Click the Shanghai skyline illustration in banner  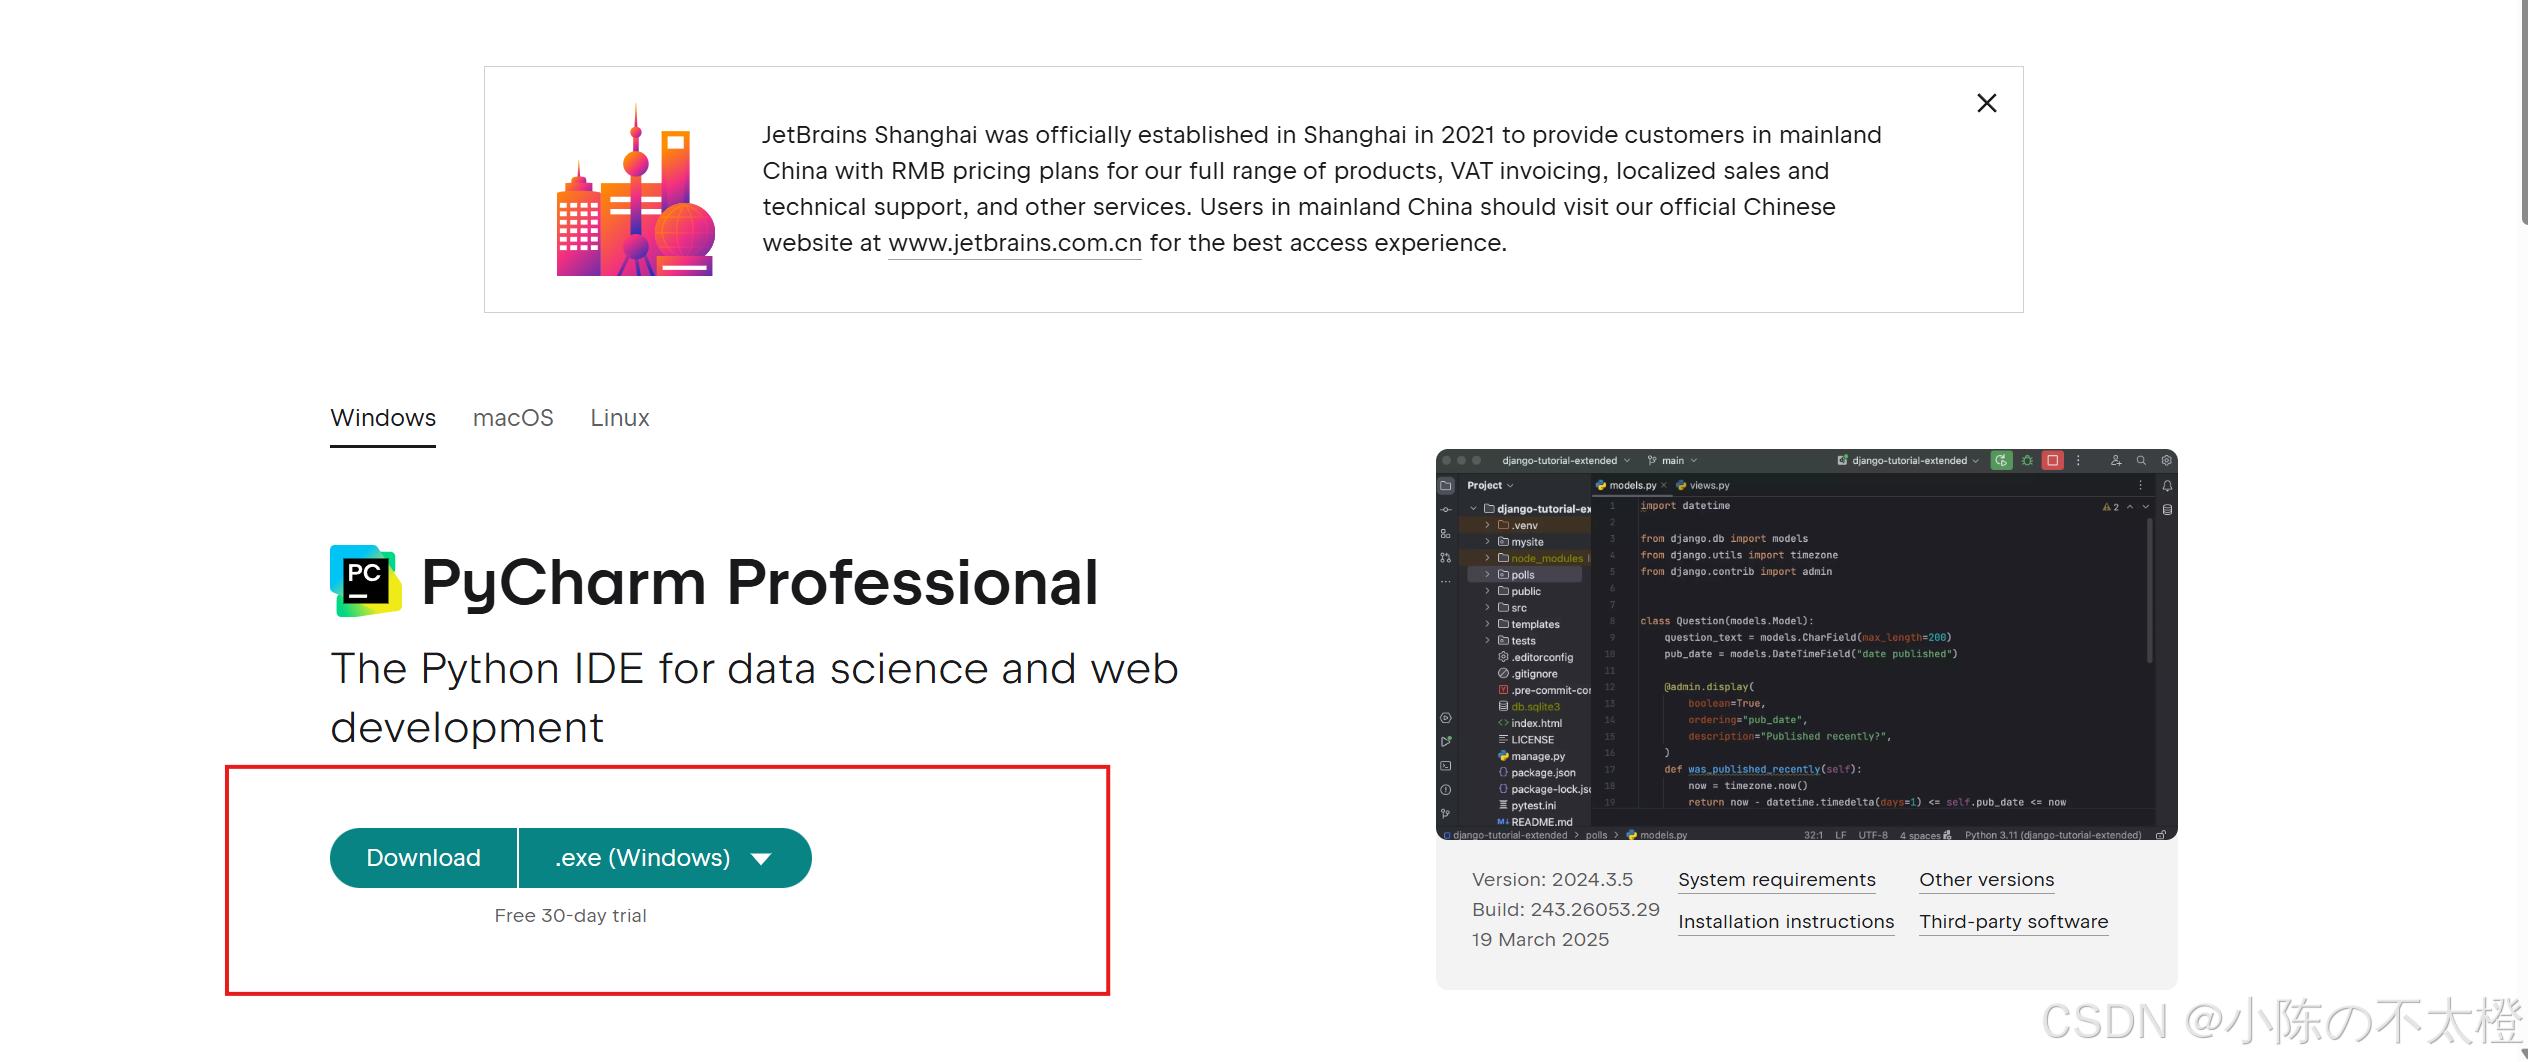click(x=635, y=190)
